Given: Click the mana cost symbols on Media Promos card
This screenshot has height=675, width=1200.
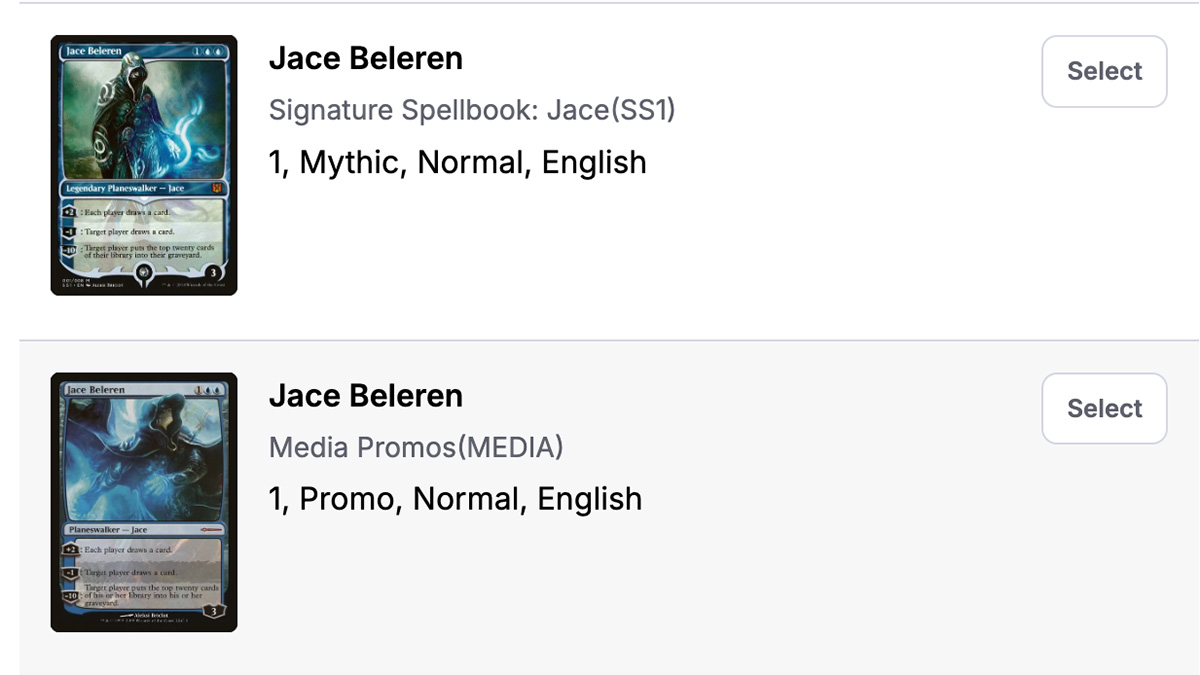Looking at the screenshot, I should pyautogui.click(x=207, y=388).
